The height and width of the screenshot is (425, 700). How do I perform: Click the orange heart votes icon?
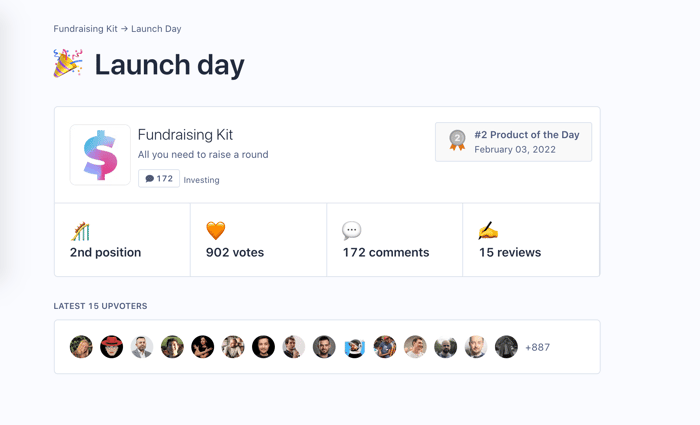pos(216,231)
